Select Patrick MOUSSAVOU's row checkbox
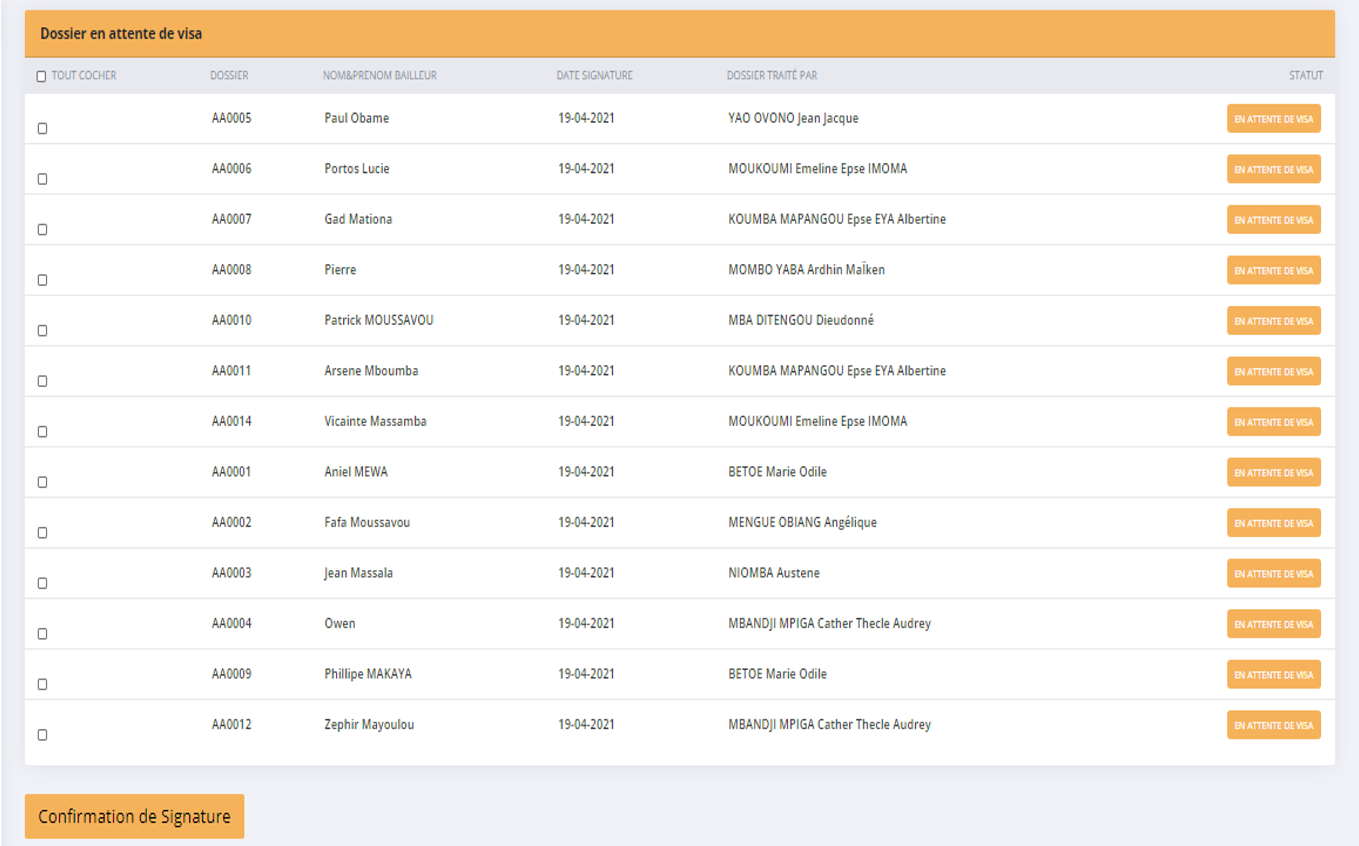The width and height of the screenshot is (1359, 846). pyautogui.click(x=42, y=331)
